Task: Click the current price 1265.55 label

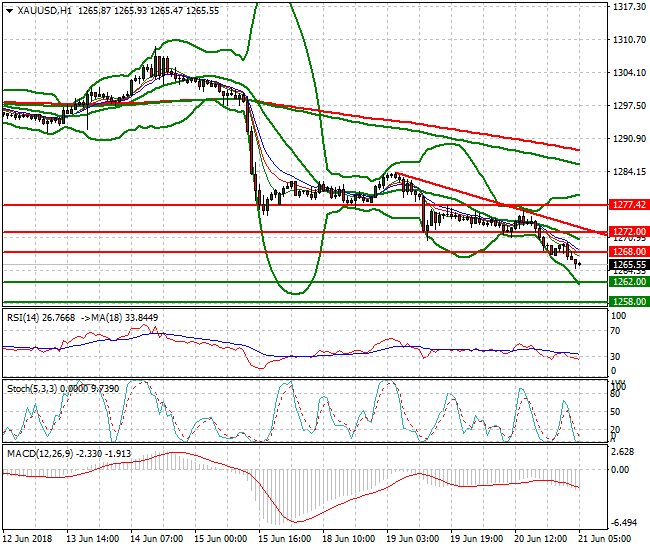Action: [x=627, y=264]
